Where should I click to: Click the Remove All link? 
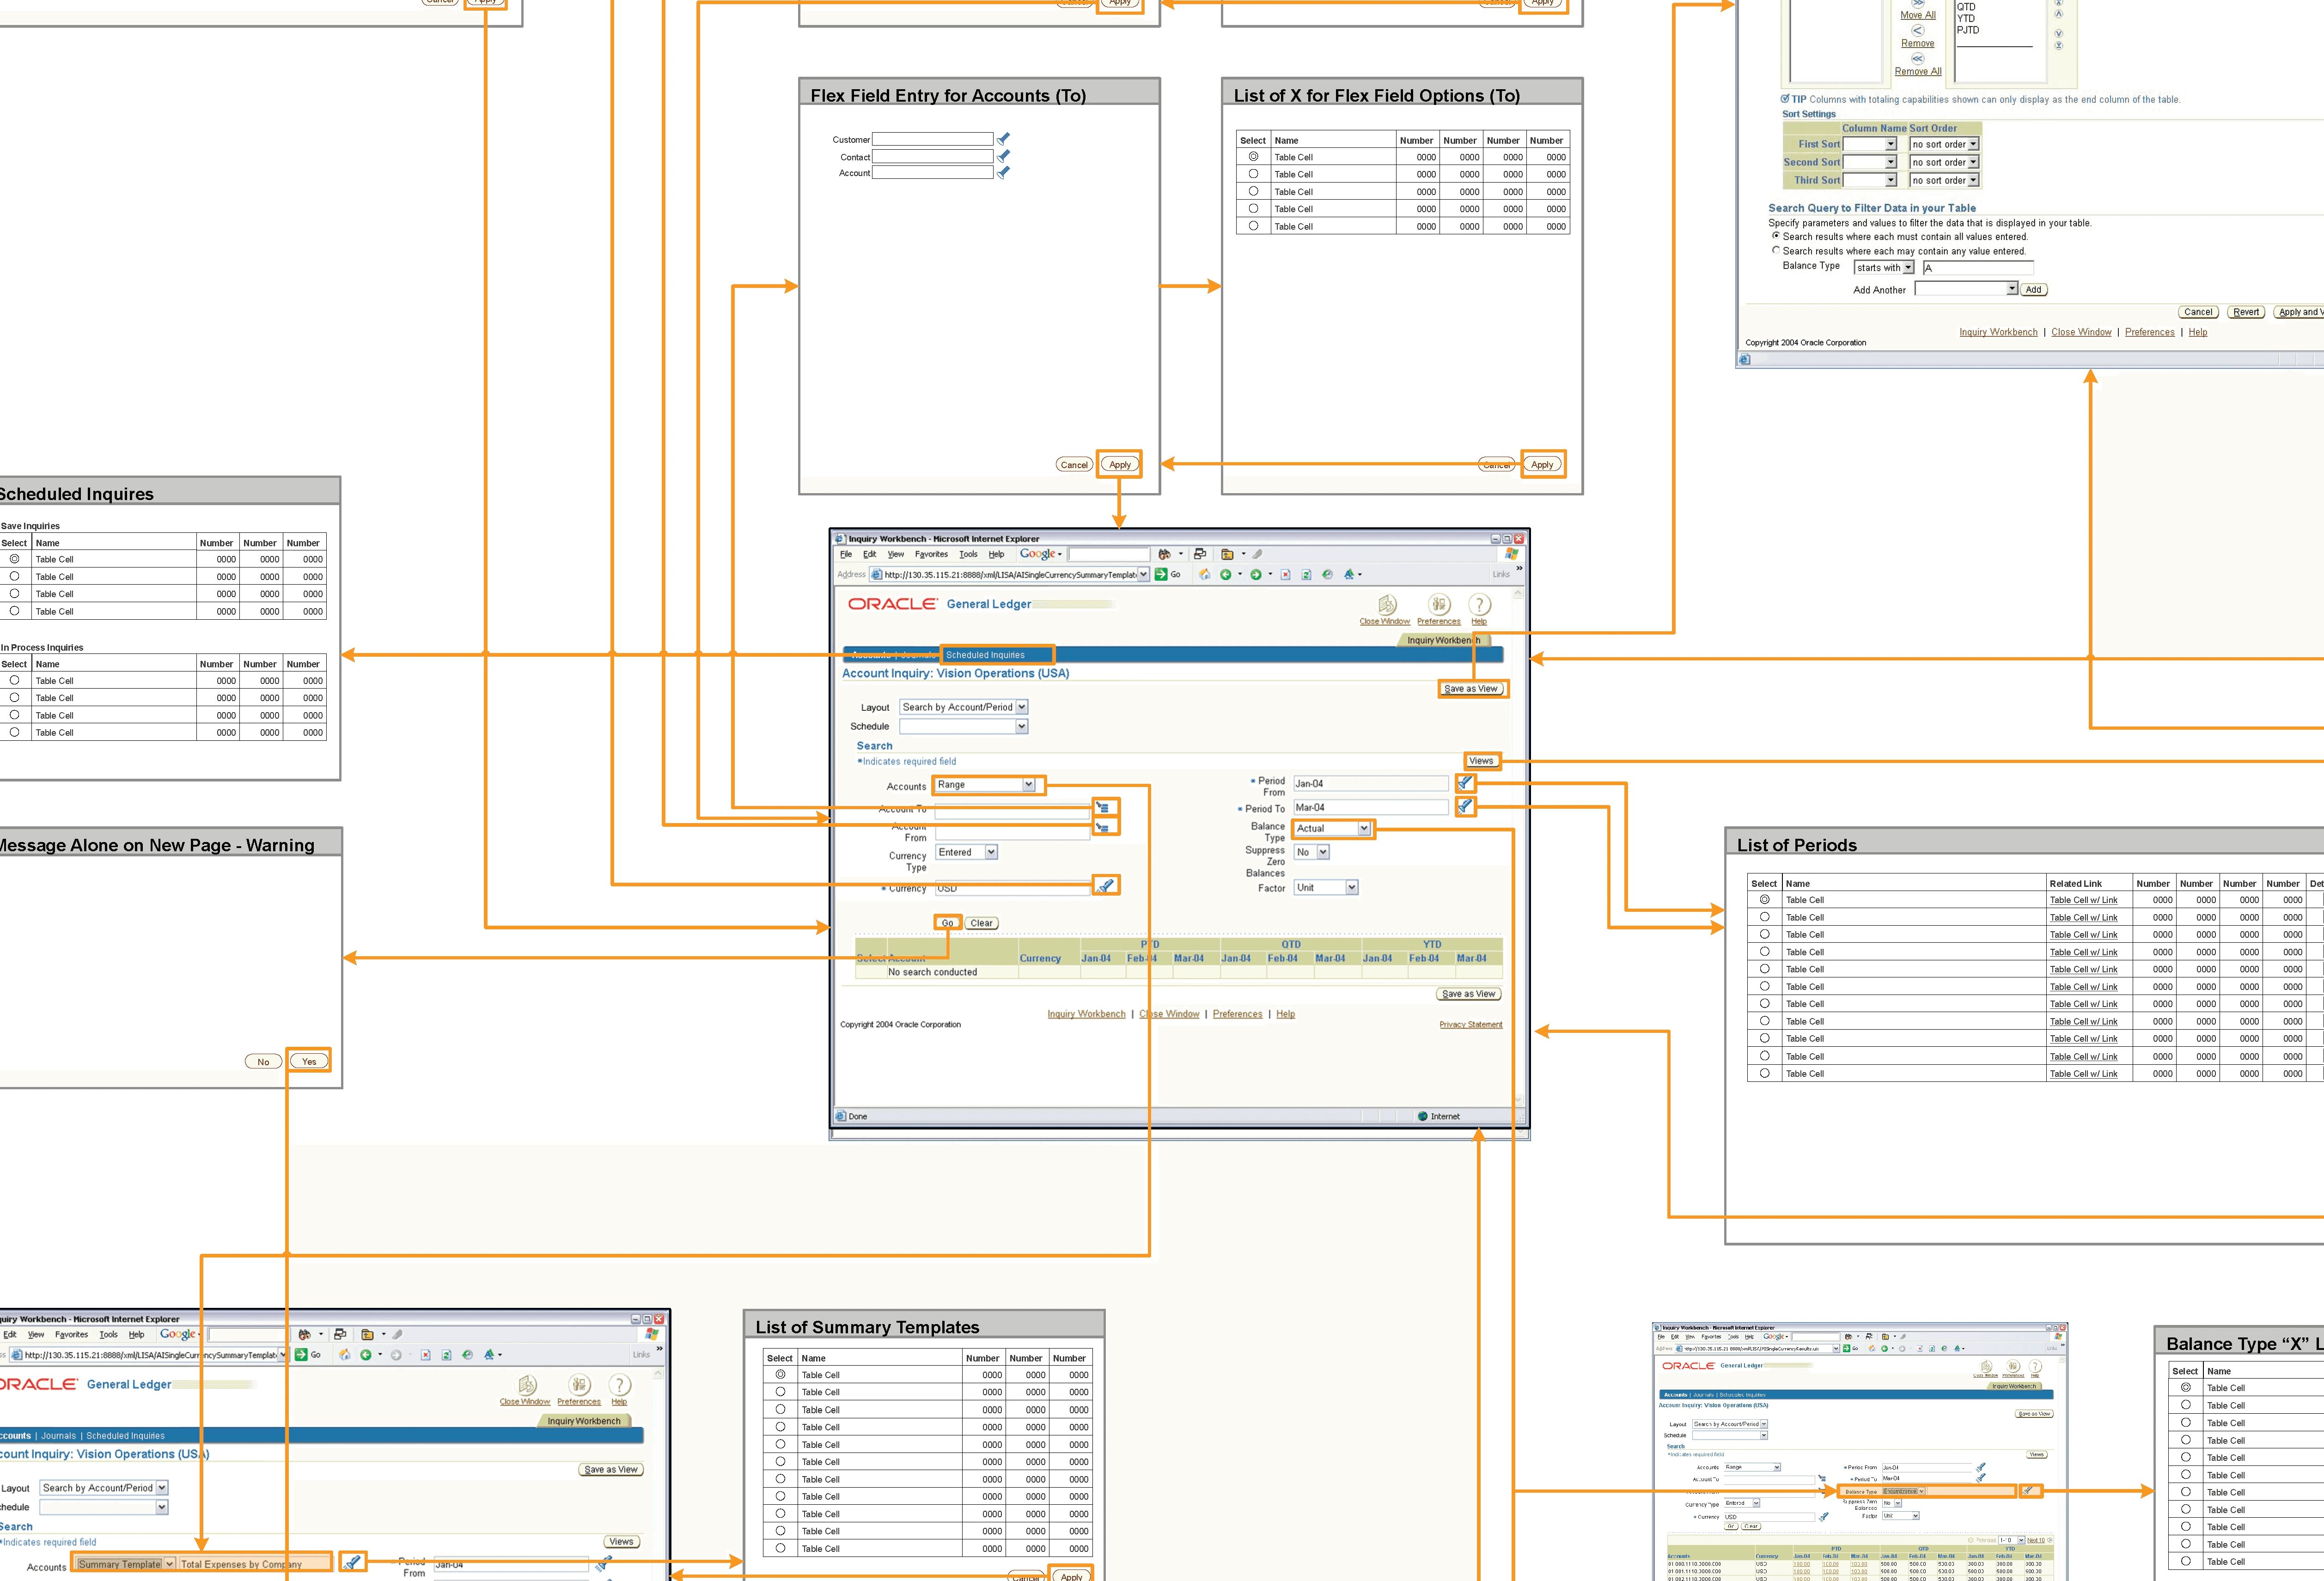click(x=1917, y=72)
